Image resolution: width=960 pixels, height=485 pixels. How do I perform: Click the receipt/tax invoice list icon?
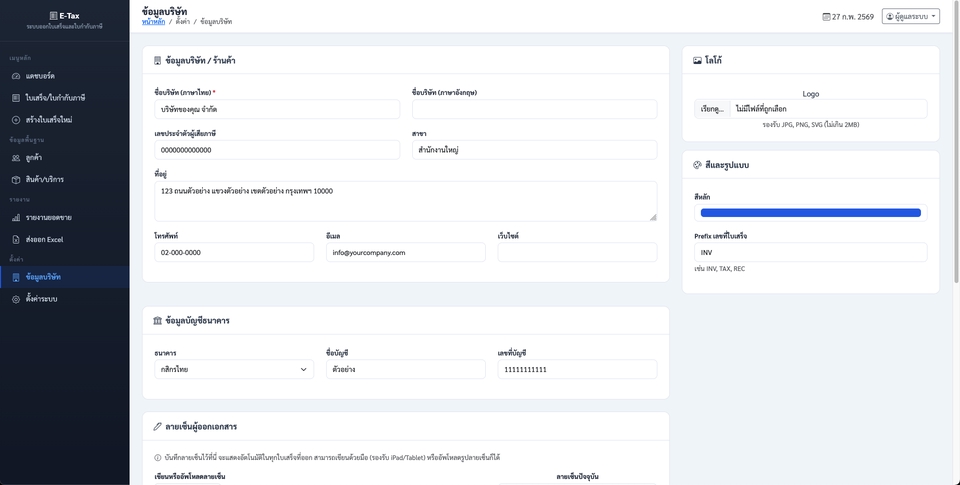pyautogui.click(x=16, y=98)
